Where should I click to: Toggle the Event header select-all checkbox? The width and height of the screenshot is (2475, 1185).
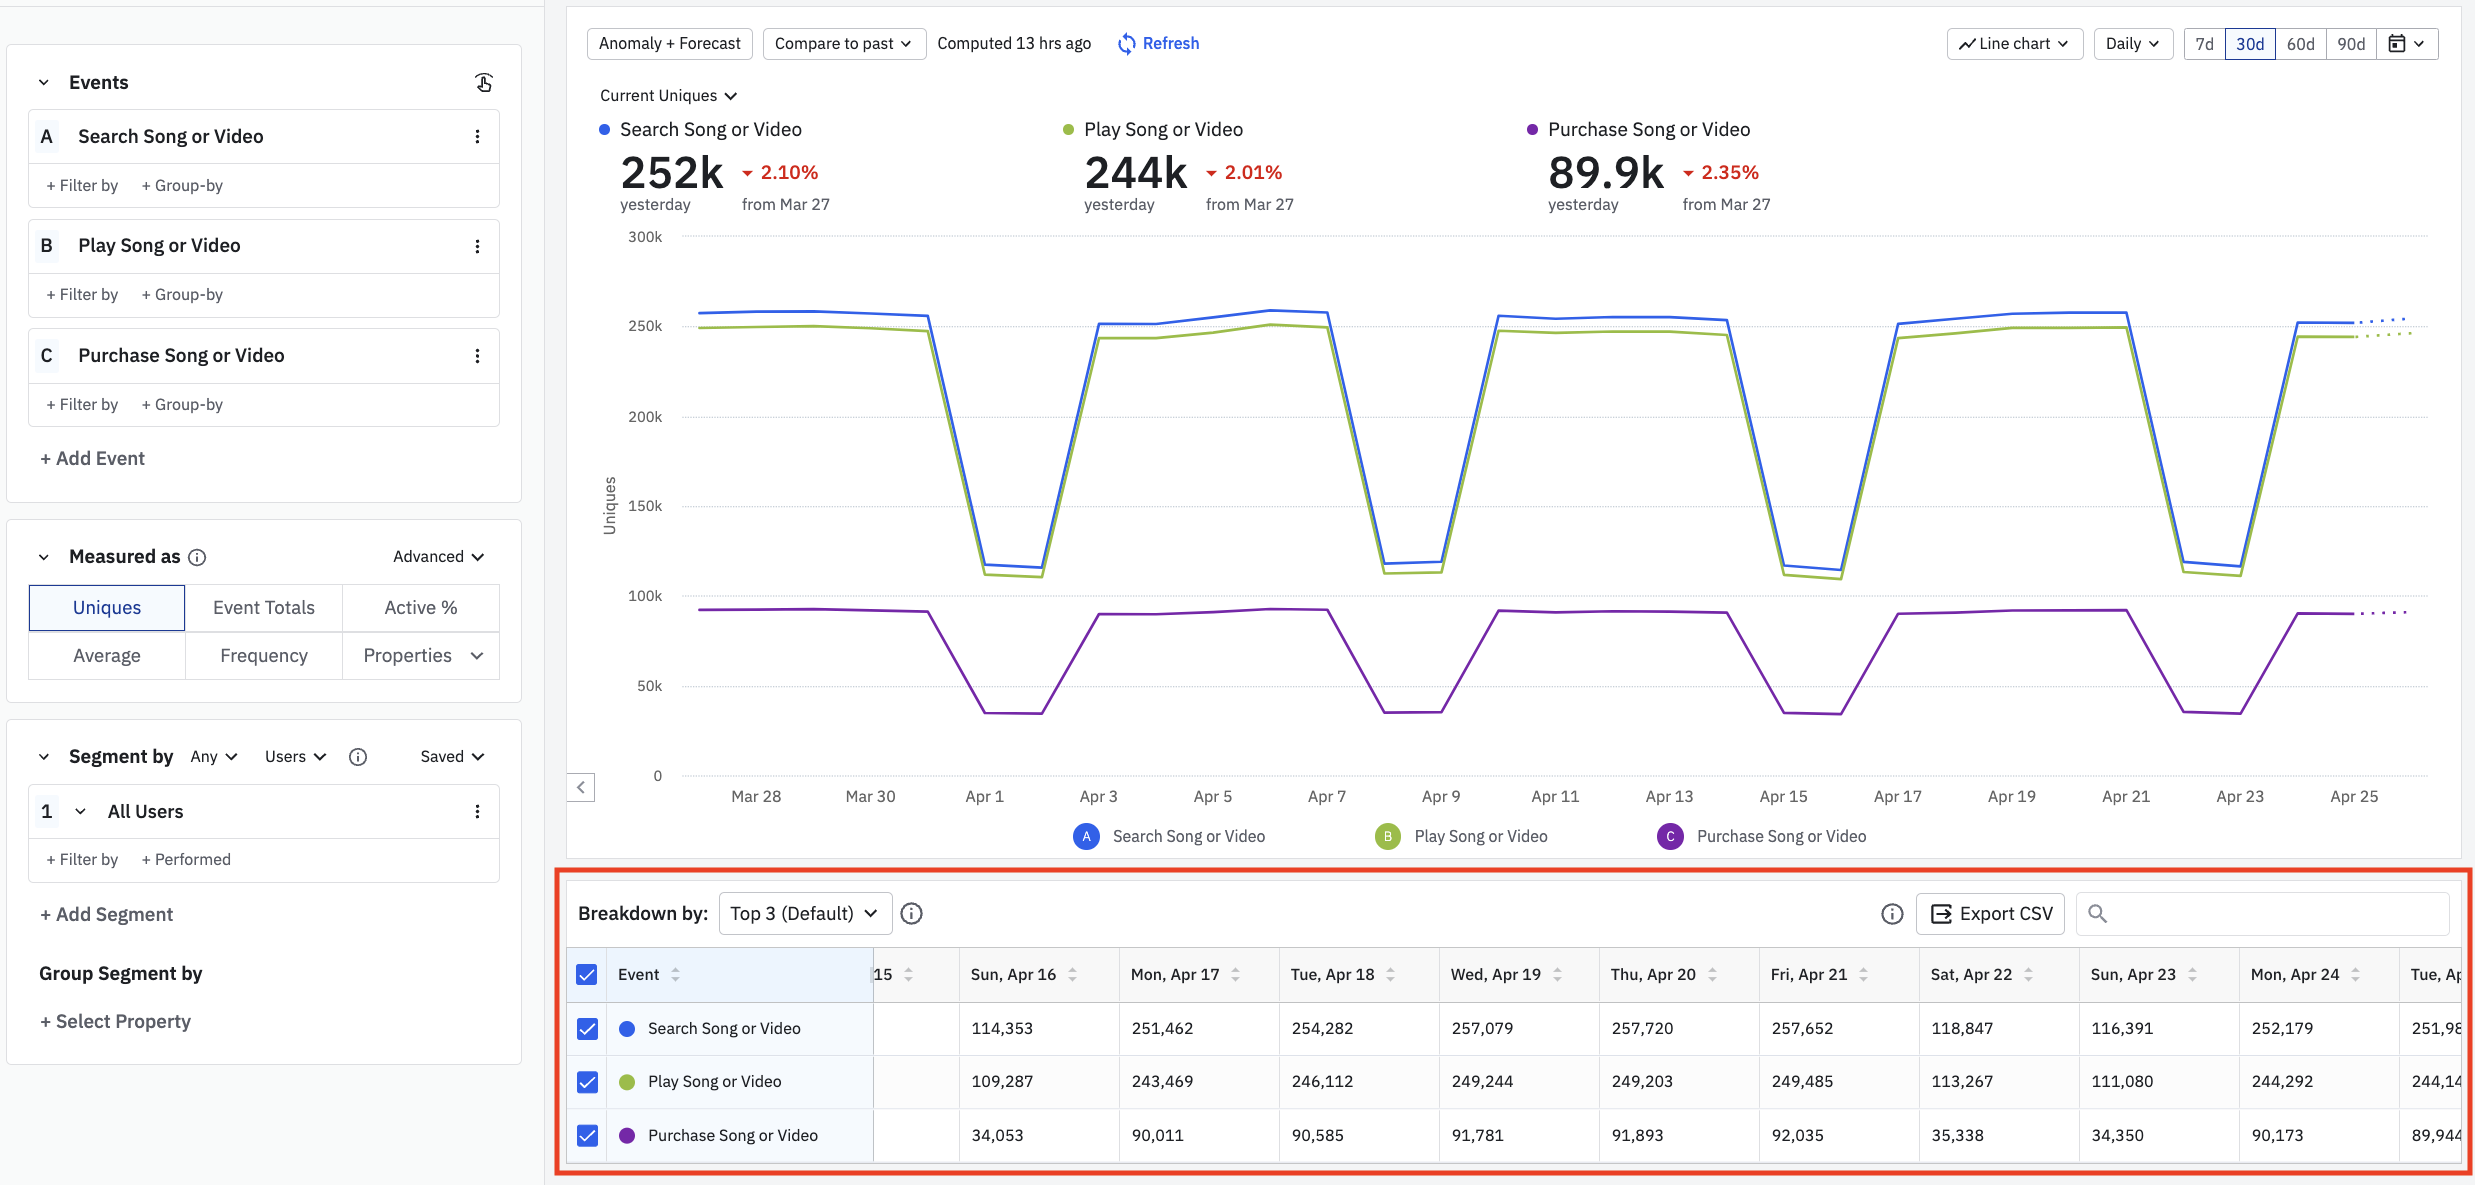click(x=587, y=975)
